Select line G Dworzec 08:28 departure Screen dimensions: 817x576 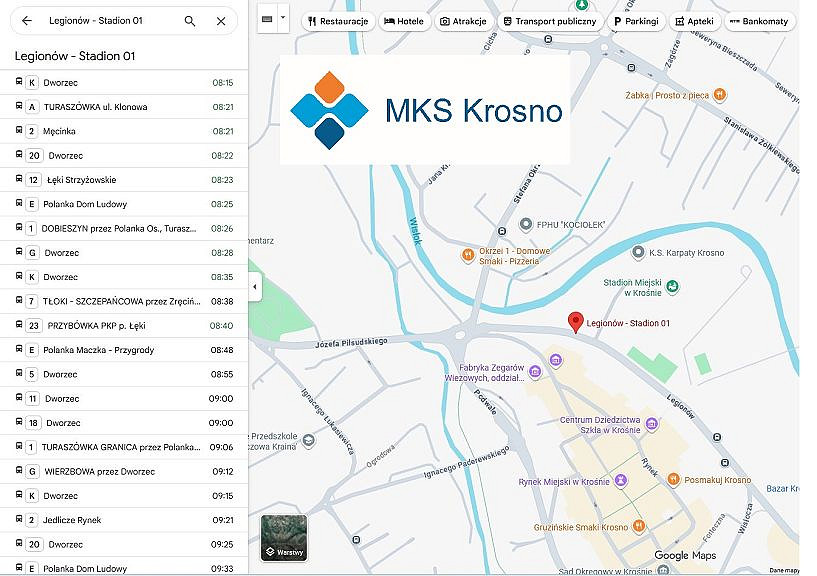pos(124,253)
